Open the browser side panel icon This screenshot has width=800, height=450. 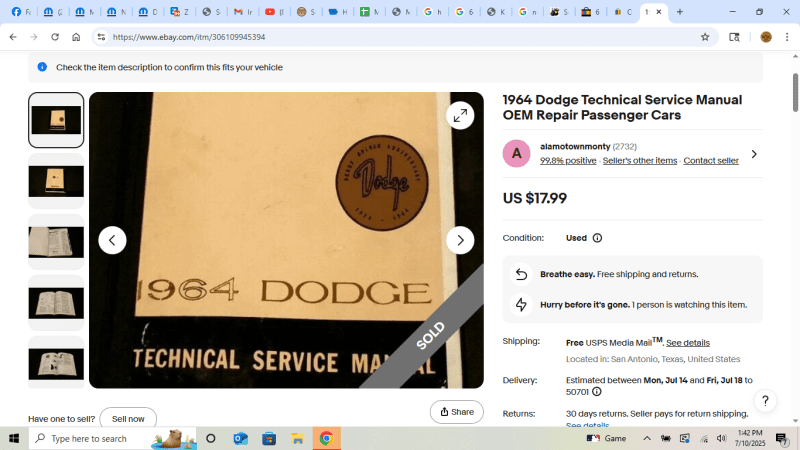734,37
